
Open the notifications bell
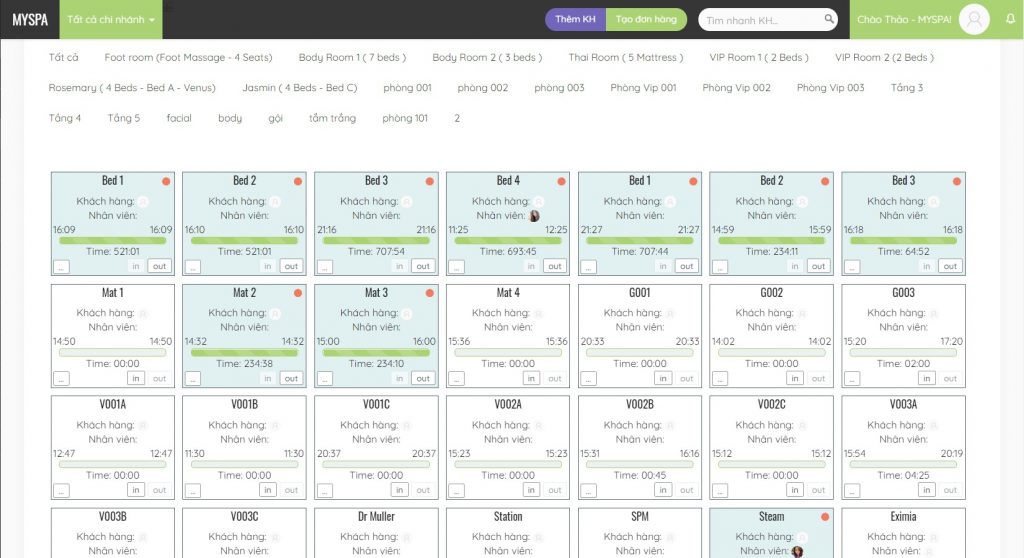[x=1010, y=19]
